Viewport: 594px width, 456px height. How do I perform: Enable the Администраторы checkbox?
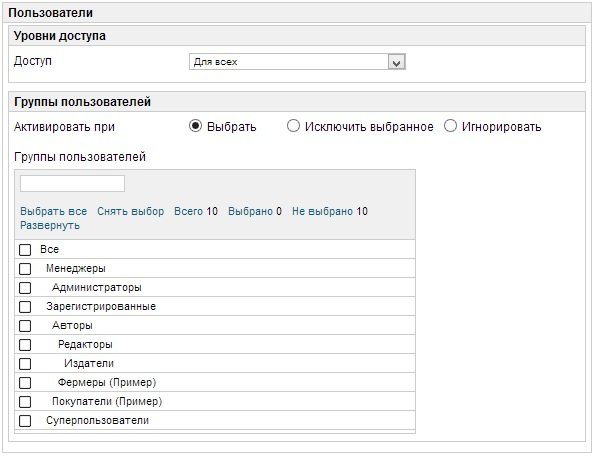click(x=25, y=288)
